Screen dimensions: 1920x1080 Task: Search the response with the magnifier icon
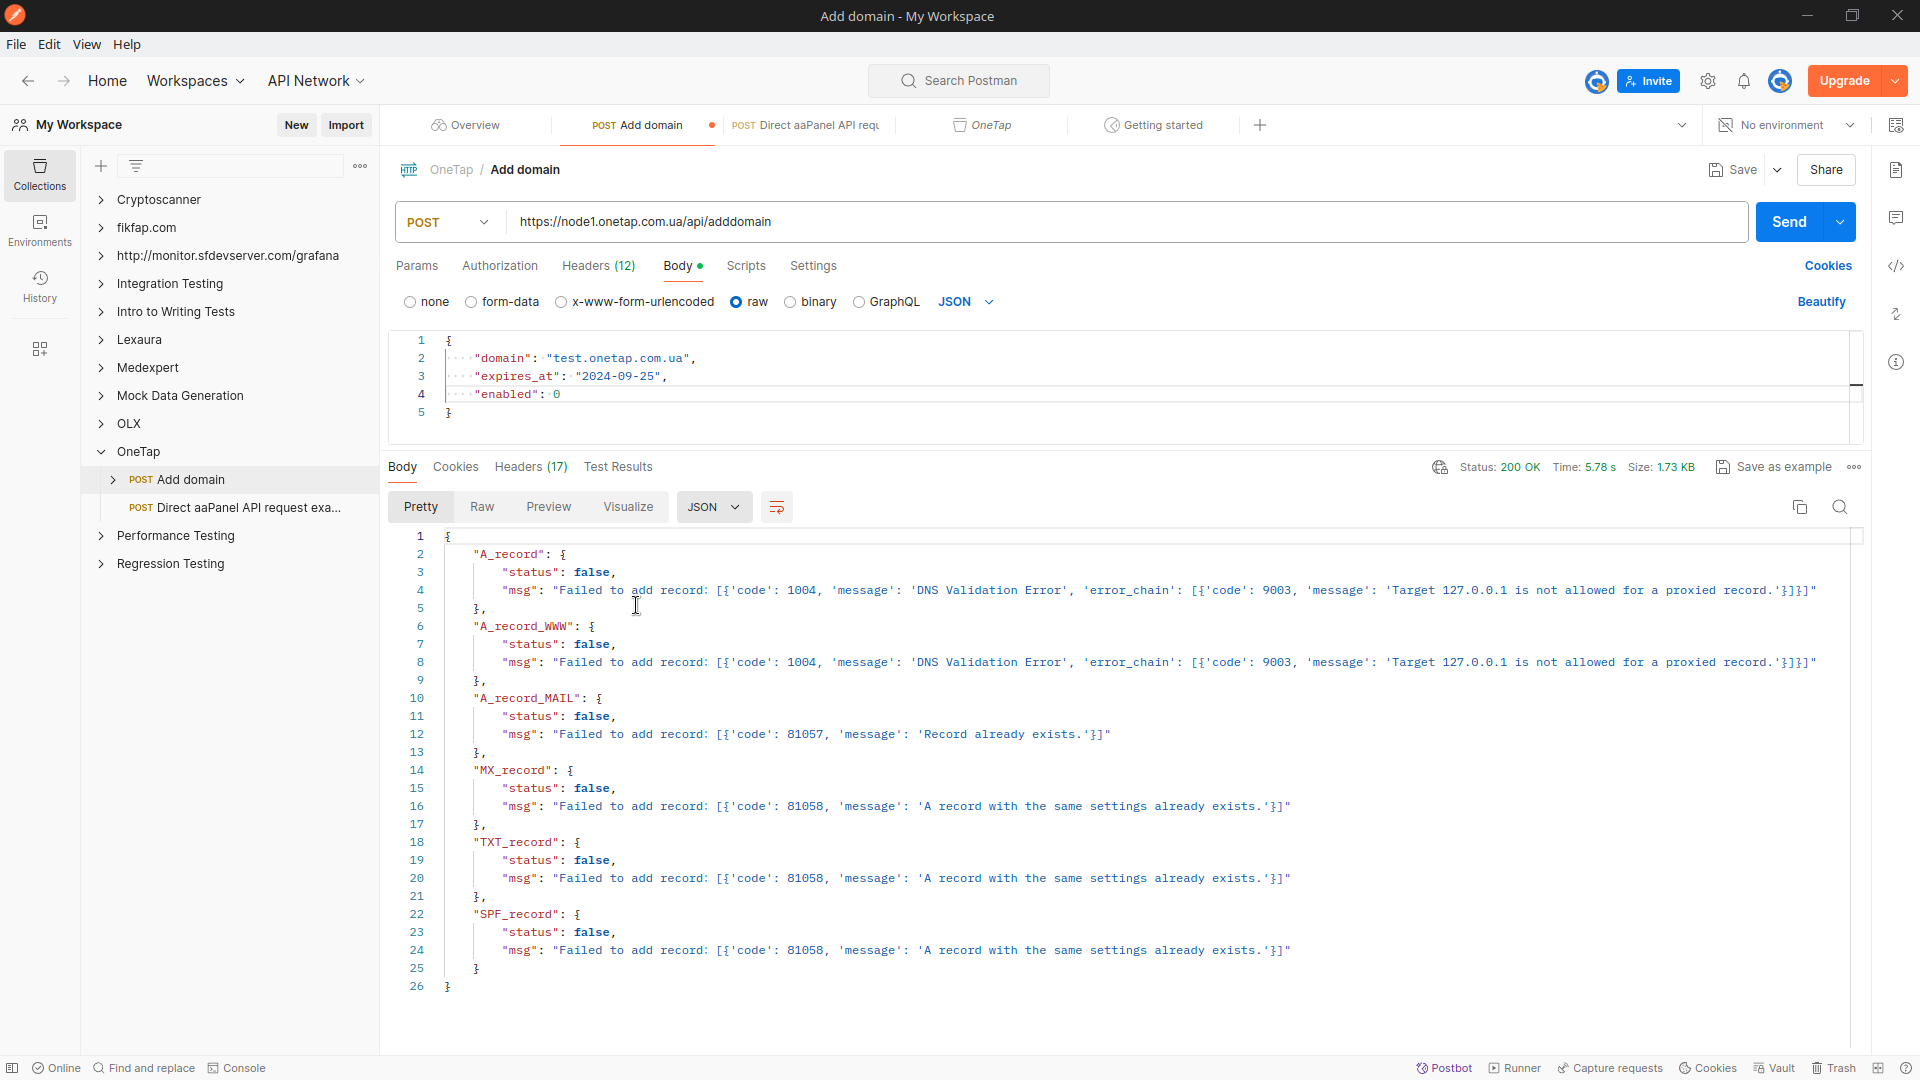point(1839,507)
